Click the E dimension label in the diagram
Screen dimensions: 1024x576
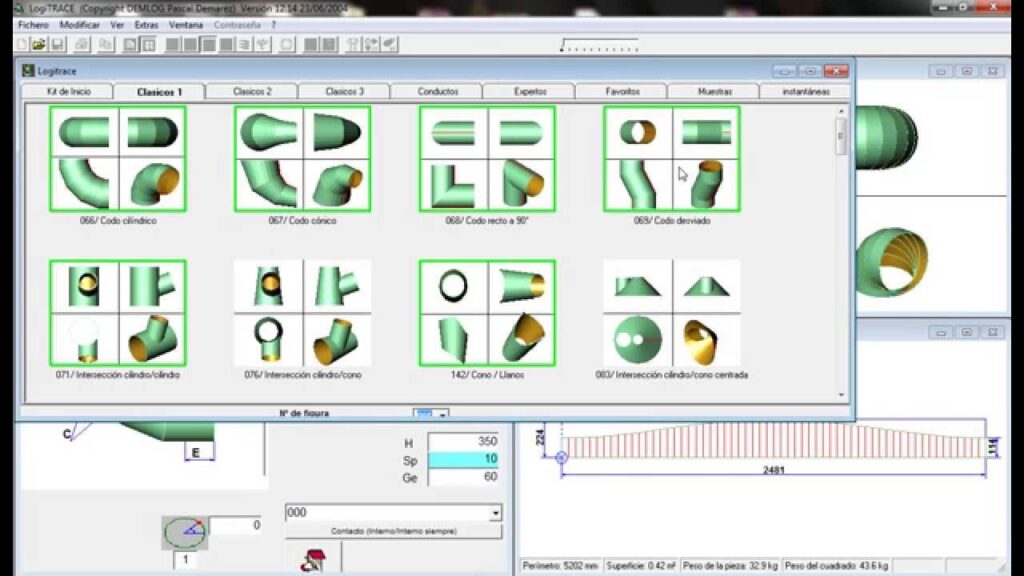point(196,453)
